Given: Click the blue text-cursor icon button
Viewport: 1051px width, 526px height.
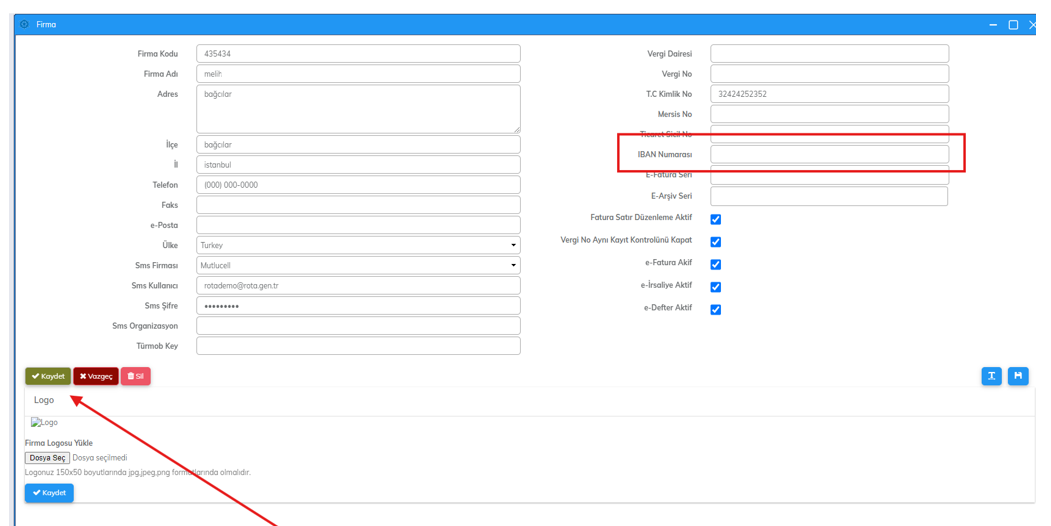Looking at the screenshot, I should tap(991, 376).
